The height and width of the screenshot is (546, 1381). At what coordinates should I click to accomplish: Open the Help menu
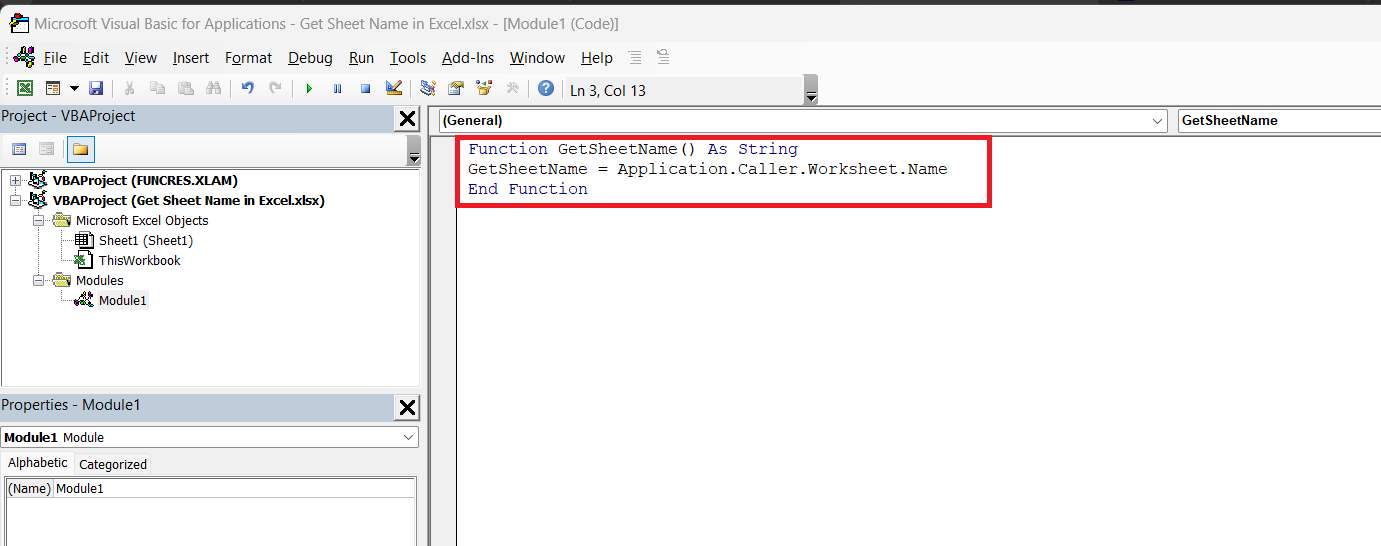[x=597, y=58]
